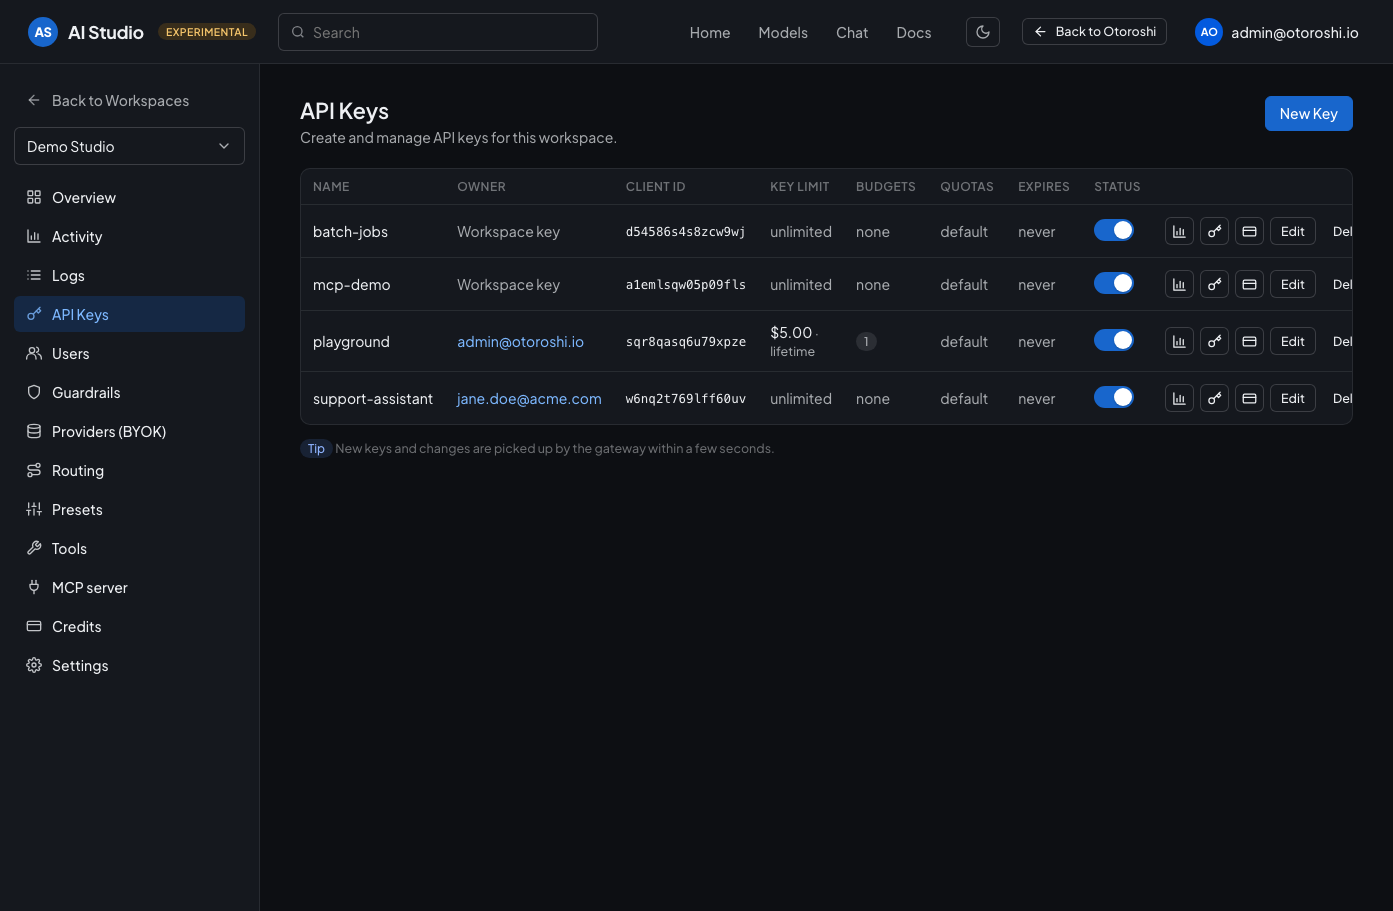Click Back to Otoroshi button
Image resolution: width=1393 pixels, height=911 pixels.
(1094, 31)
